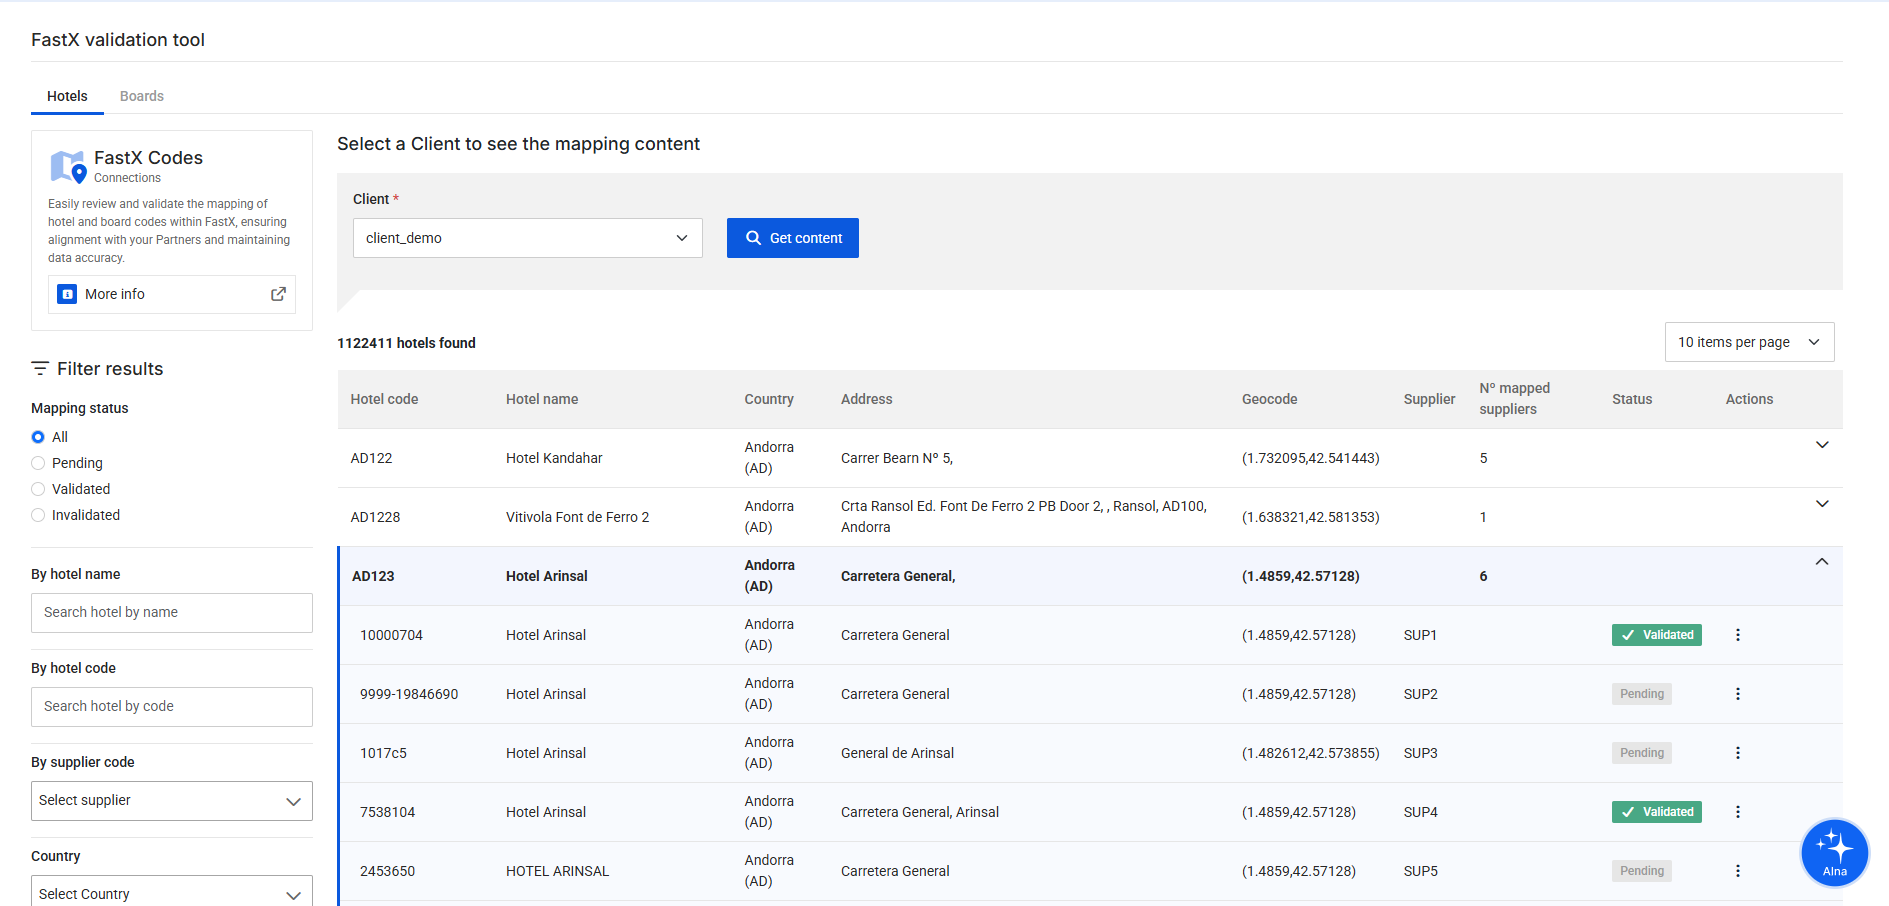Screen dimensions: 1889x906
Task: Click the More info link
Action: (x=115, y=294)
